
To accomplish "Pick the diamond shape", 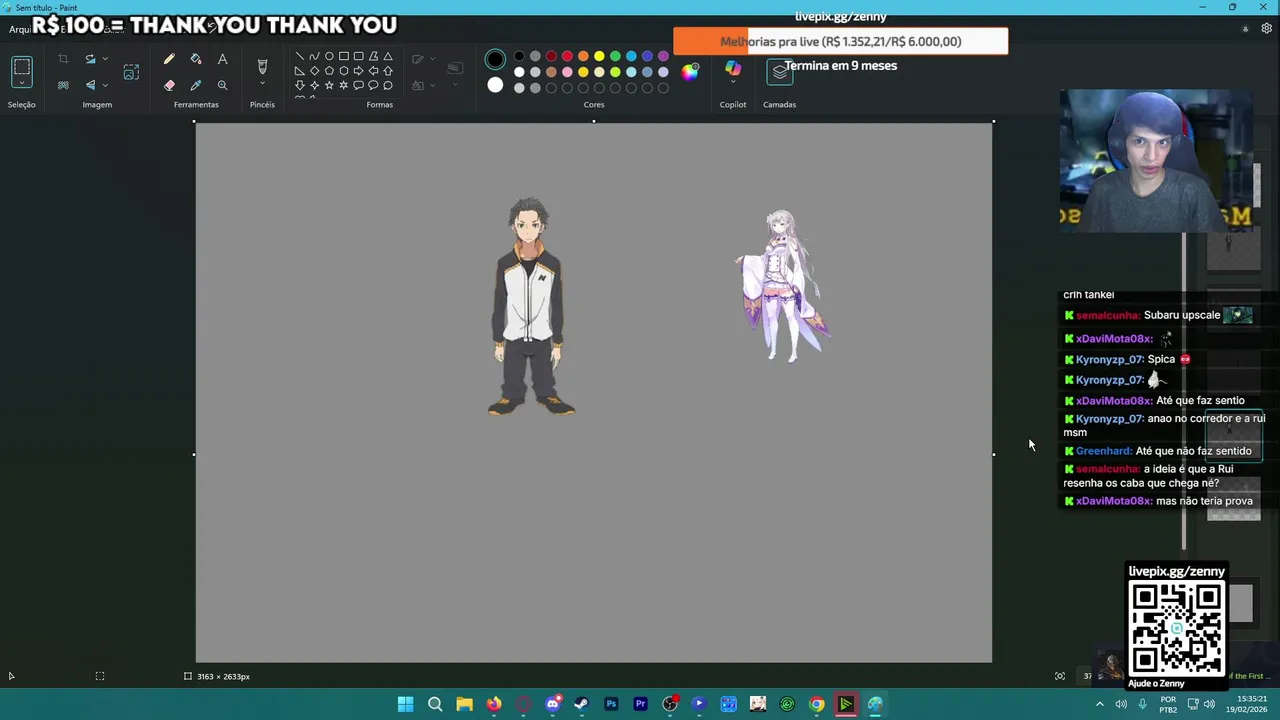I will click(314, 71).
